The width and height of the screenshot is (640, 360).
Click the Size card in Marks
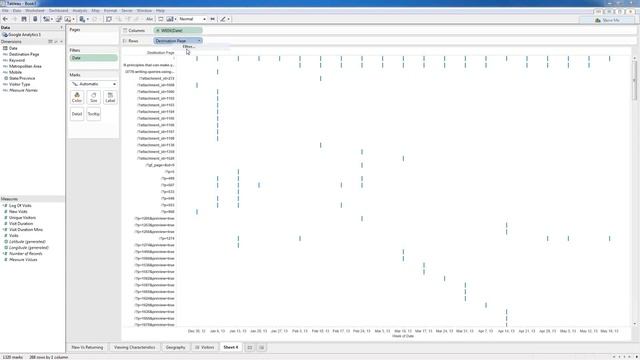pos(93,97)
